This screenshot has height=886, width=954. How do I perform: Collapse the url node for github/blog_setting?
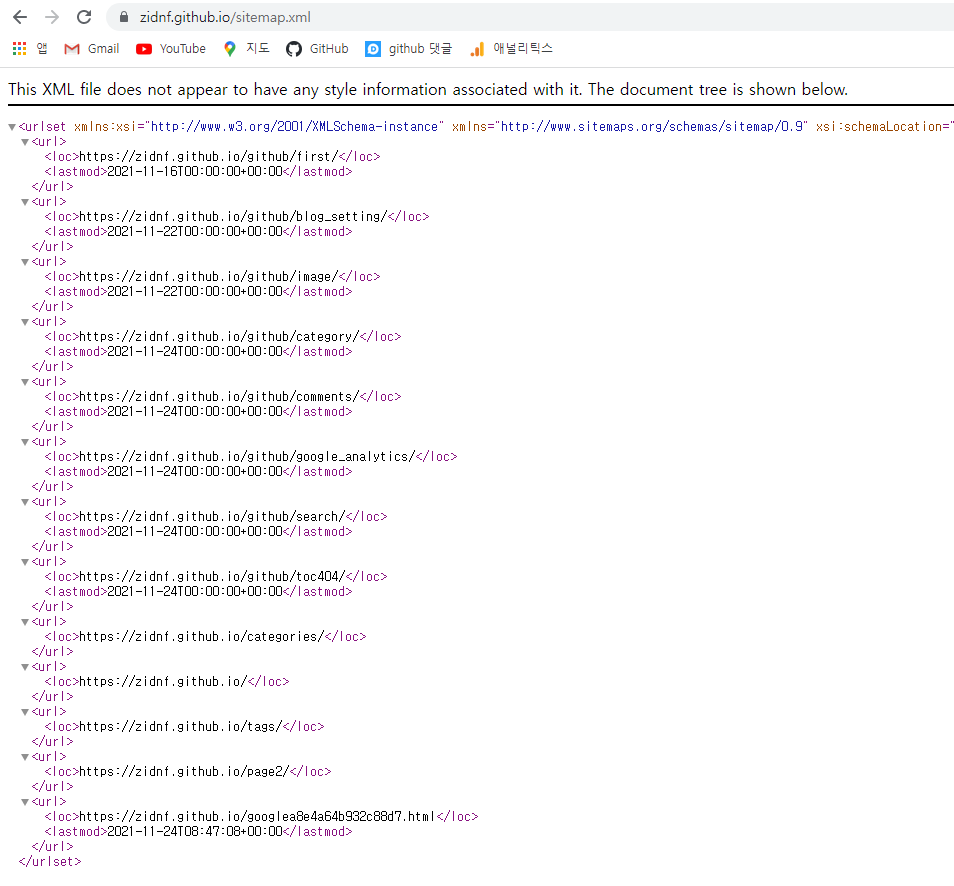pyautogui.click(x=26, y=202)
